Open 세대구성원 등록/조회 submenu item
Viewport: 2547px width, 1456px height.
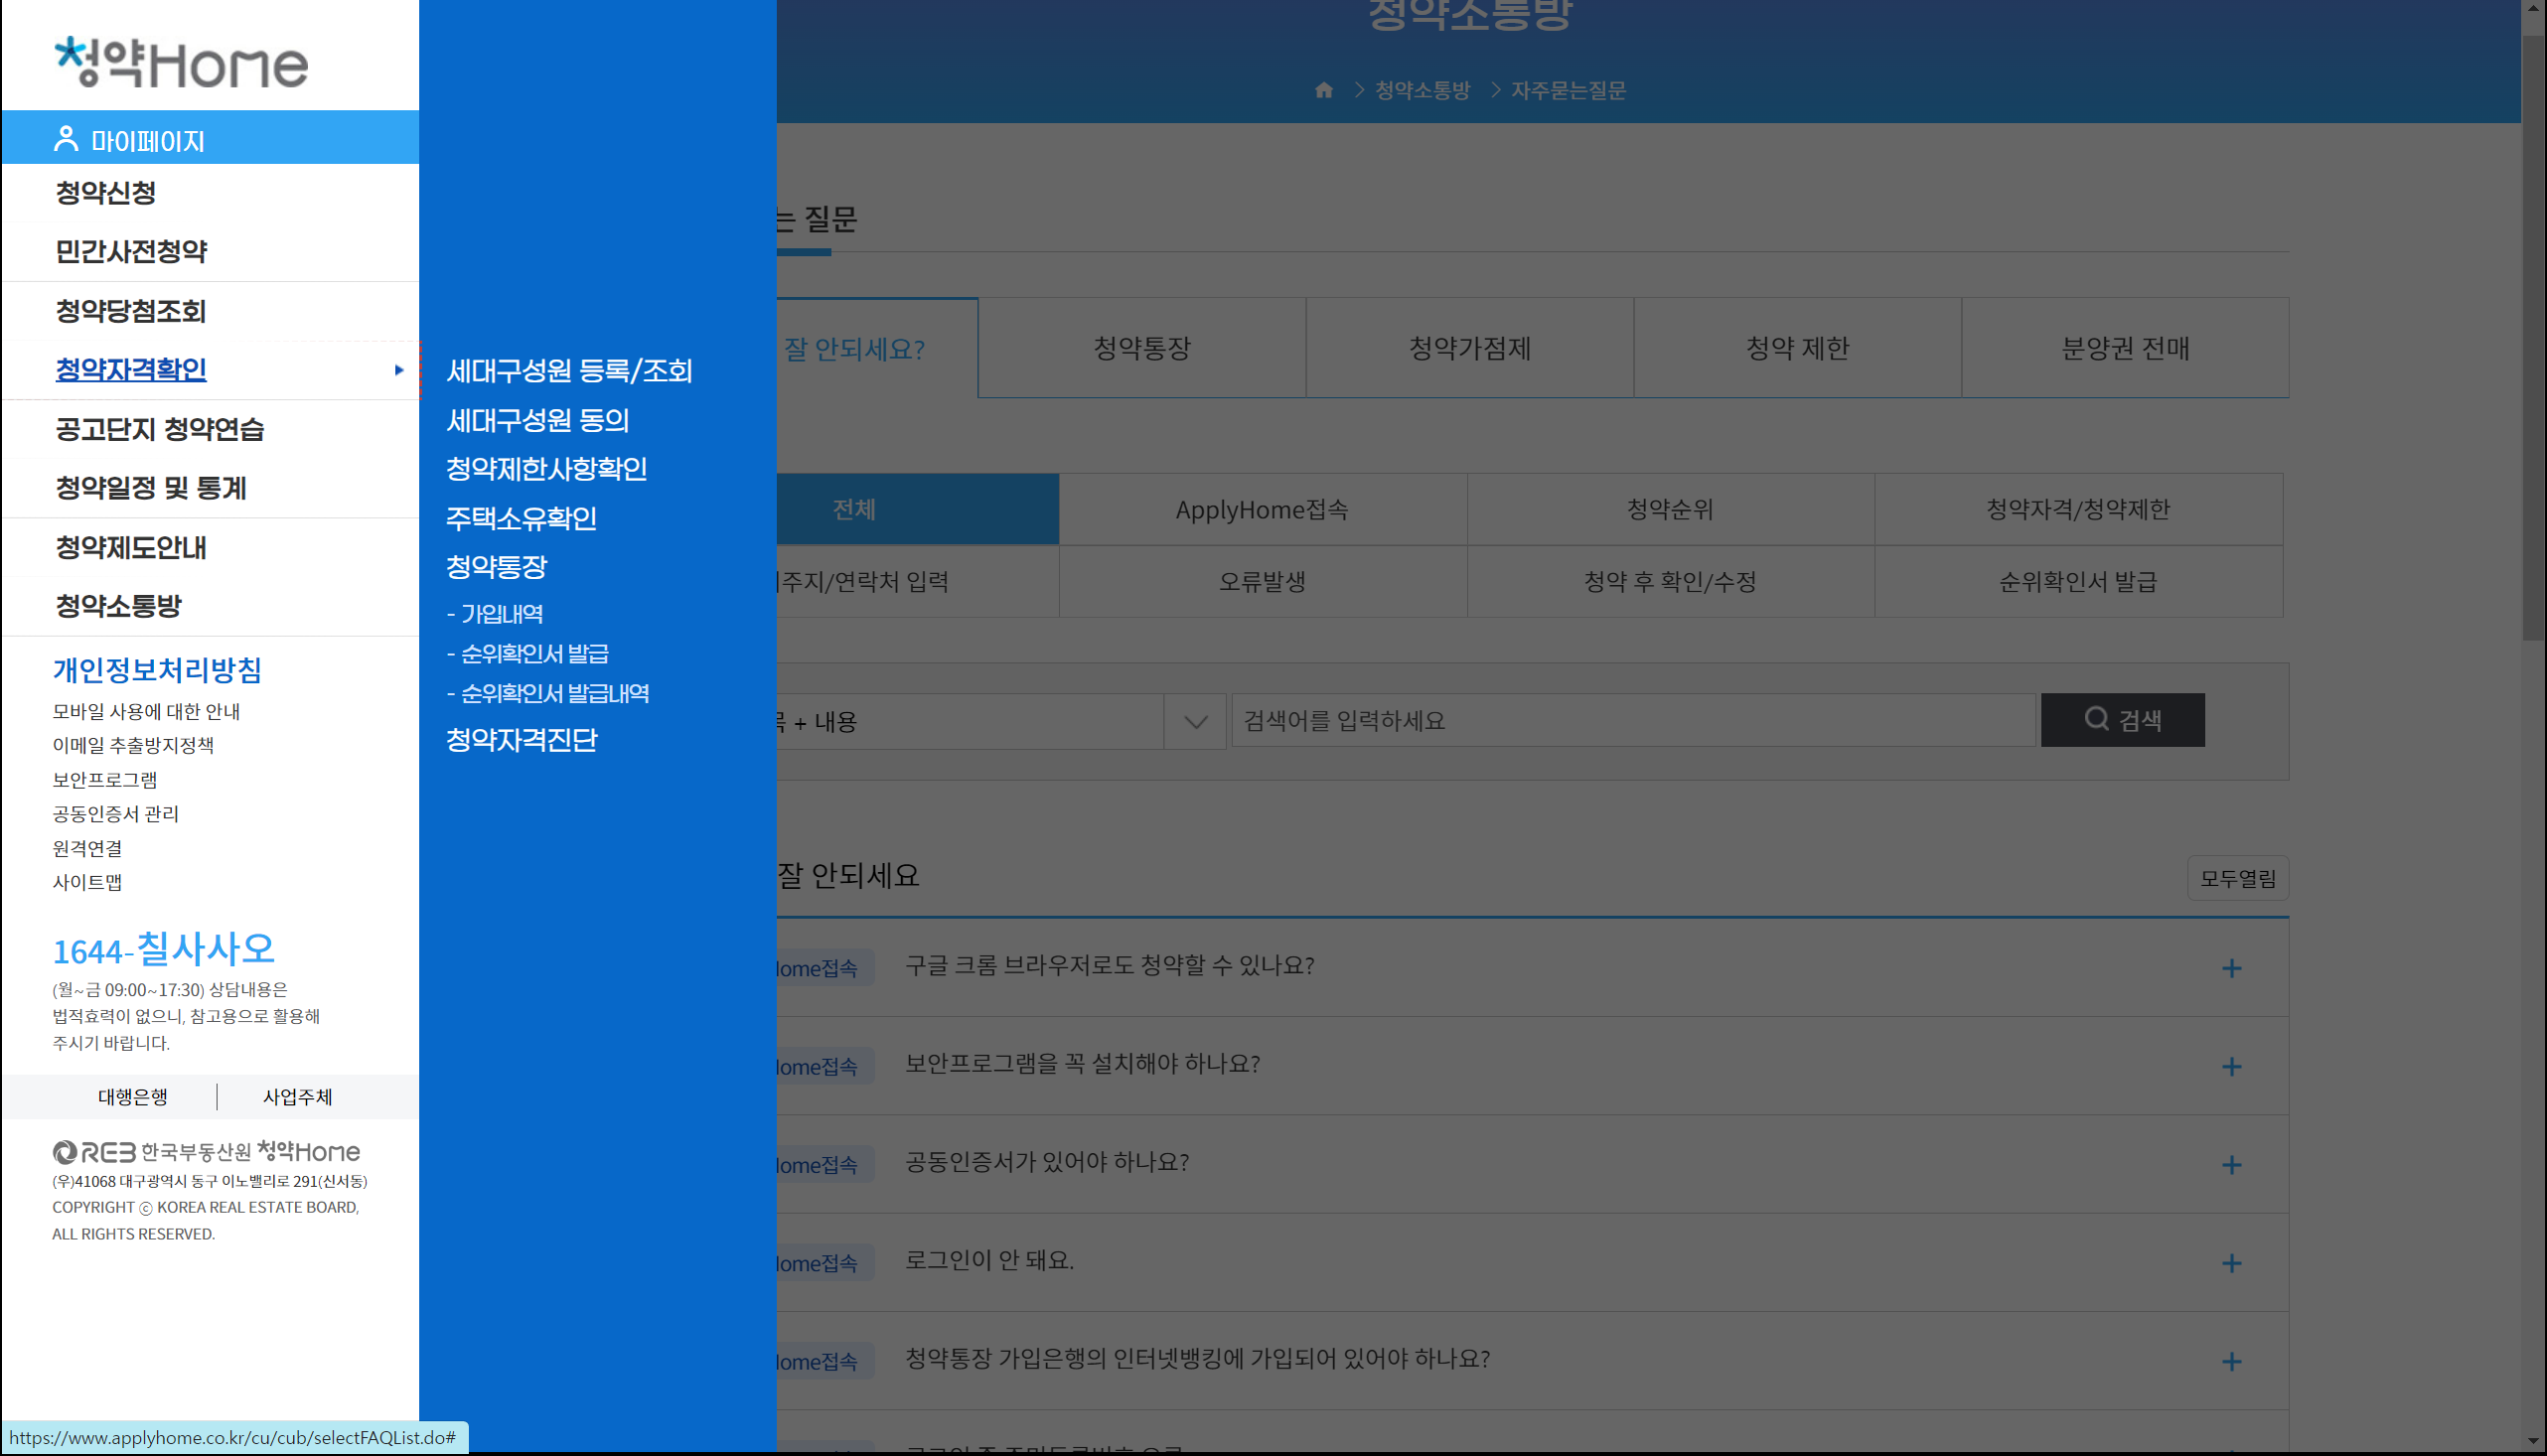click(x=569, y=371)
